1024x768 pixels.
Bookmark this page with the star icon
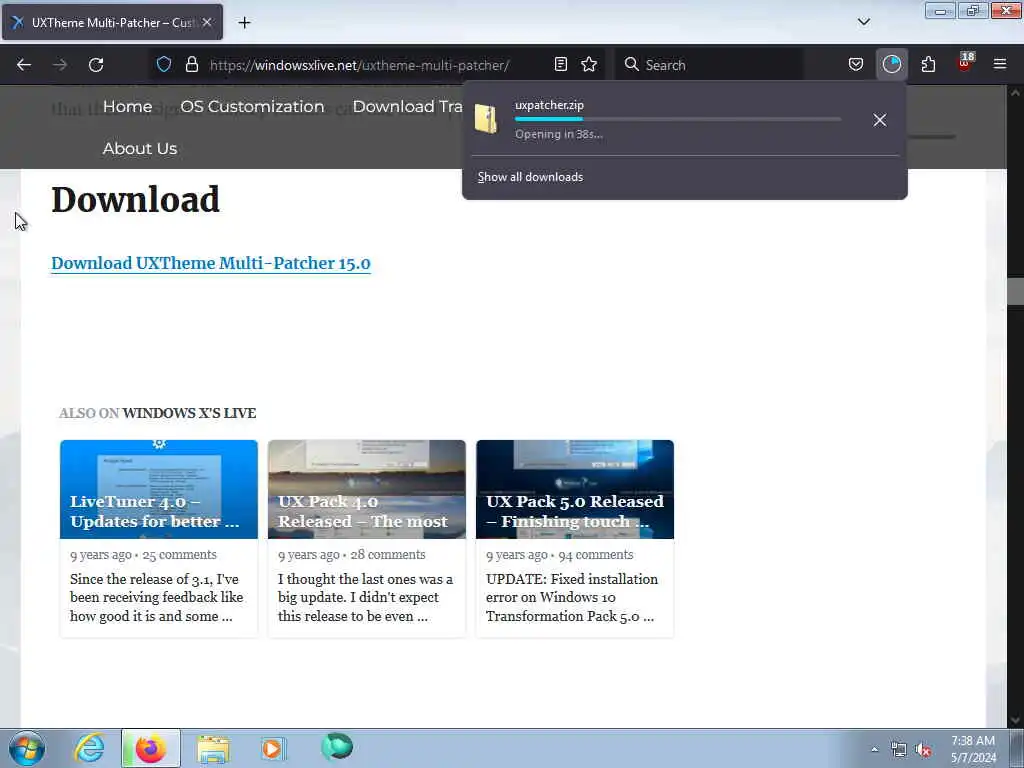pos(589,64)
